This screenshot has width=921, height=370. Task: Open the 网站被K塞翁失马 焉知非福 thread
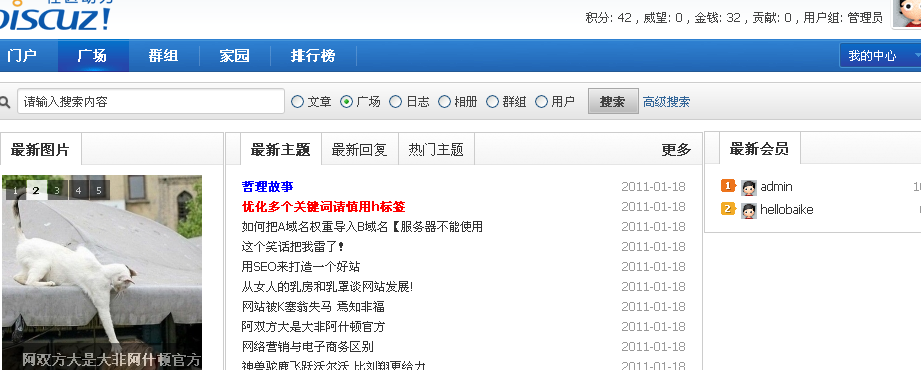[x=313, y=307]
